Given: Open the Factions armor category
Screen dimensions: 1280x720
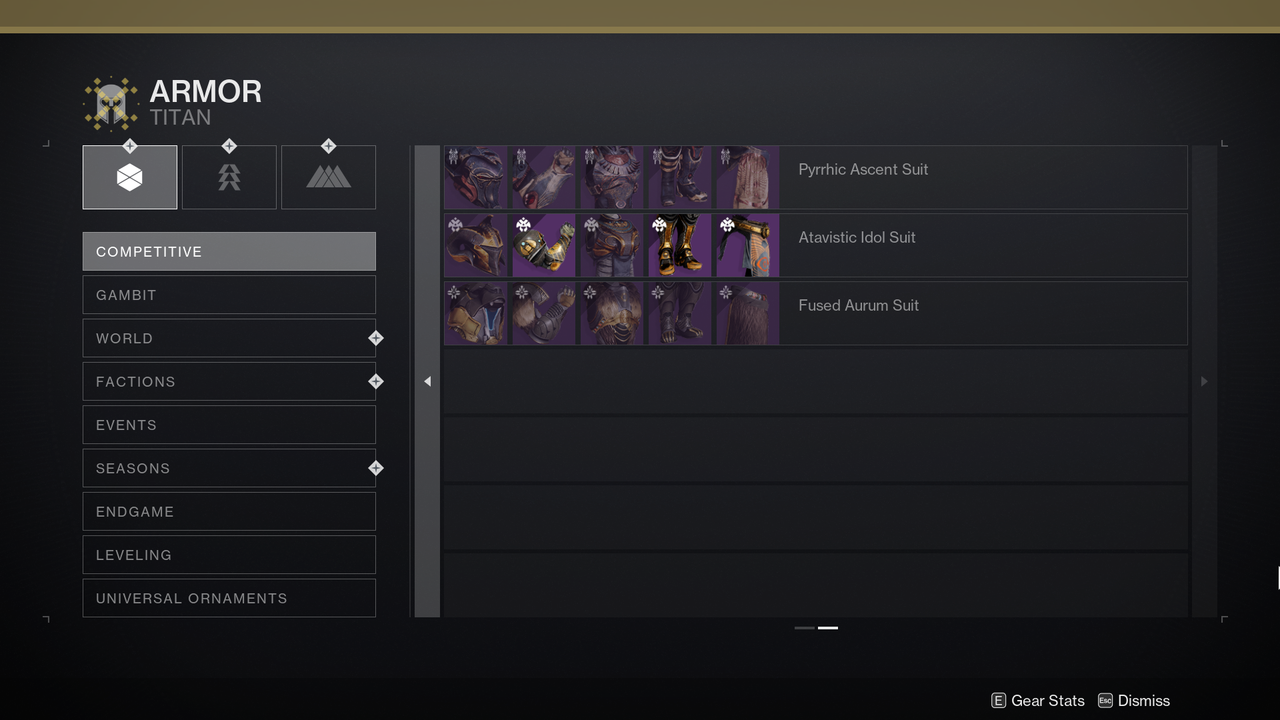Looking at the screenshot, I should click(x=229, y=382).
